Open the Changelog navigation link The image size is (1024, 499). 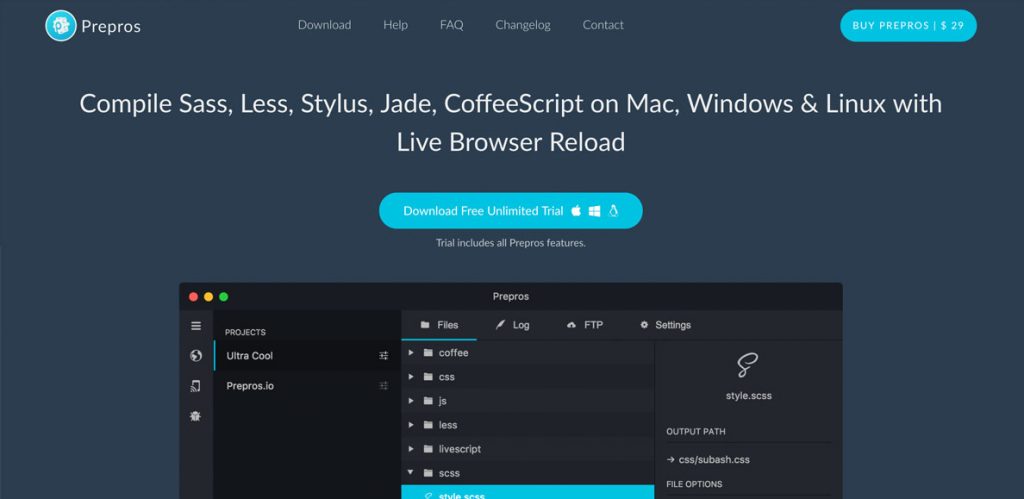[522, 25]
